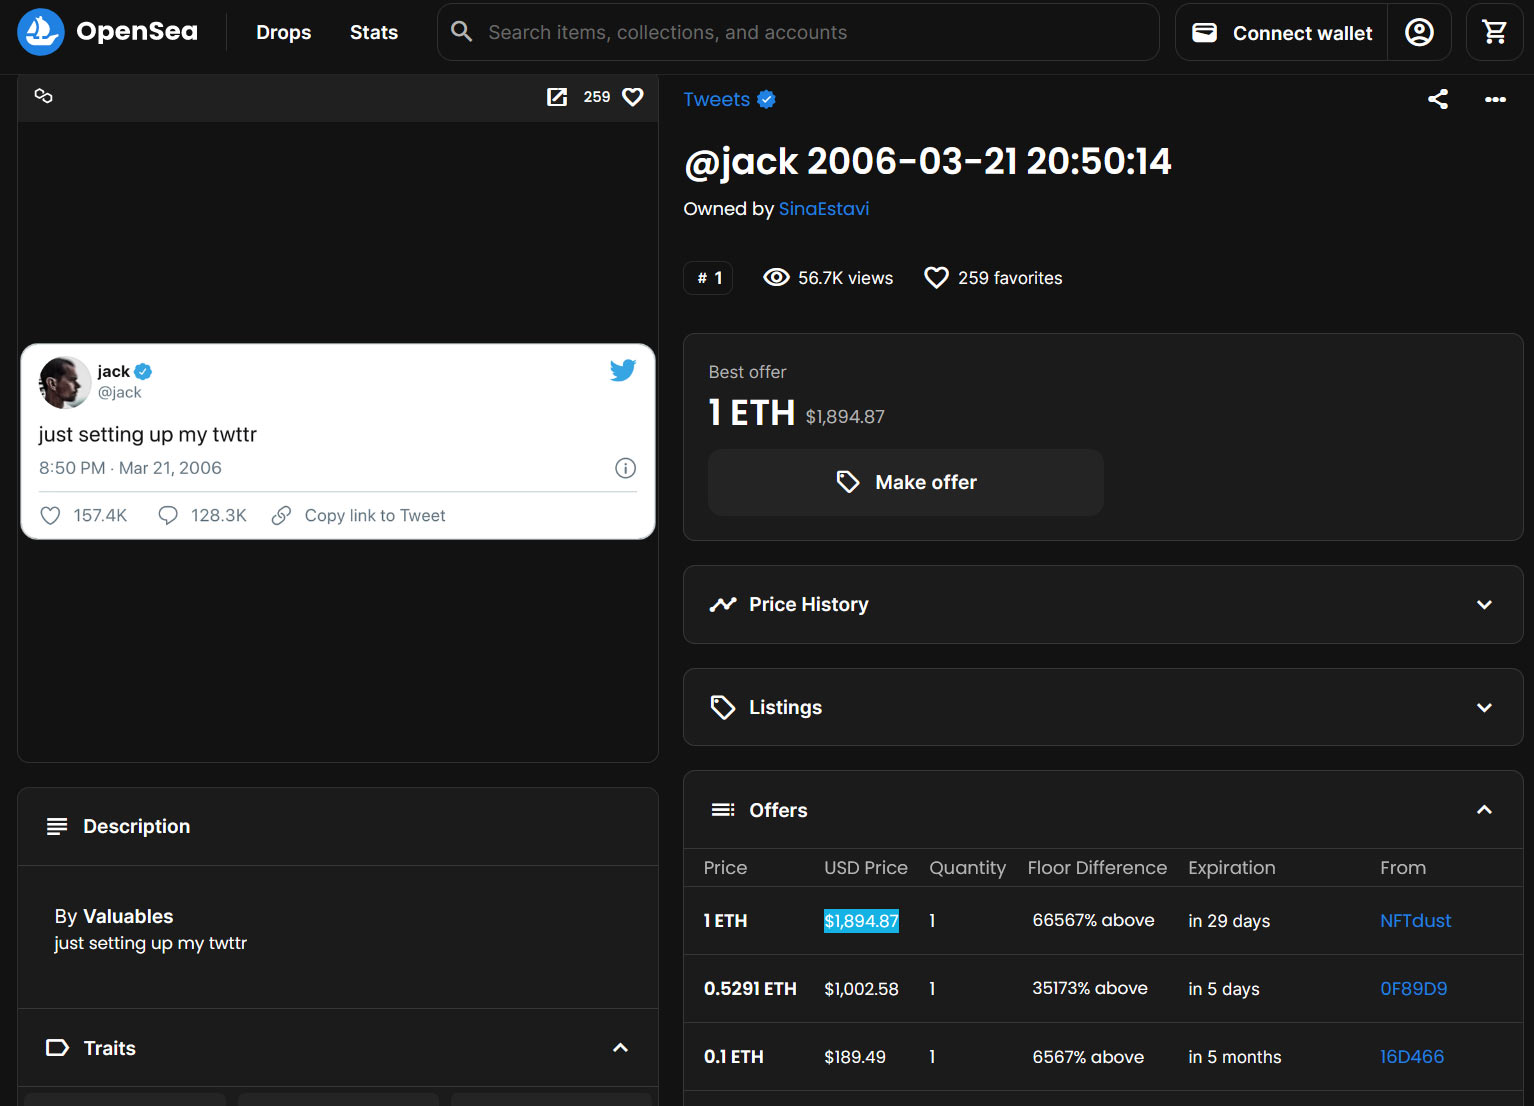Click the Make offer tag icon
This screenshot has width=1534, height=1106.
coord(847,482)
